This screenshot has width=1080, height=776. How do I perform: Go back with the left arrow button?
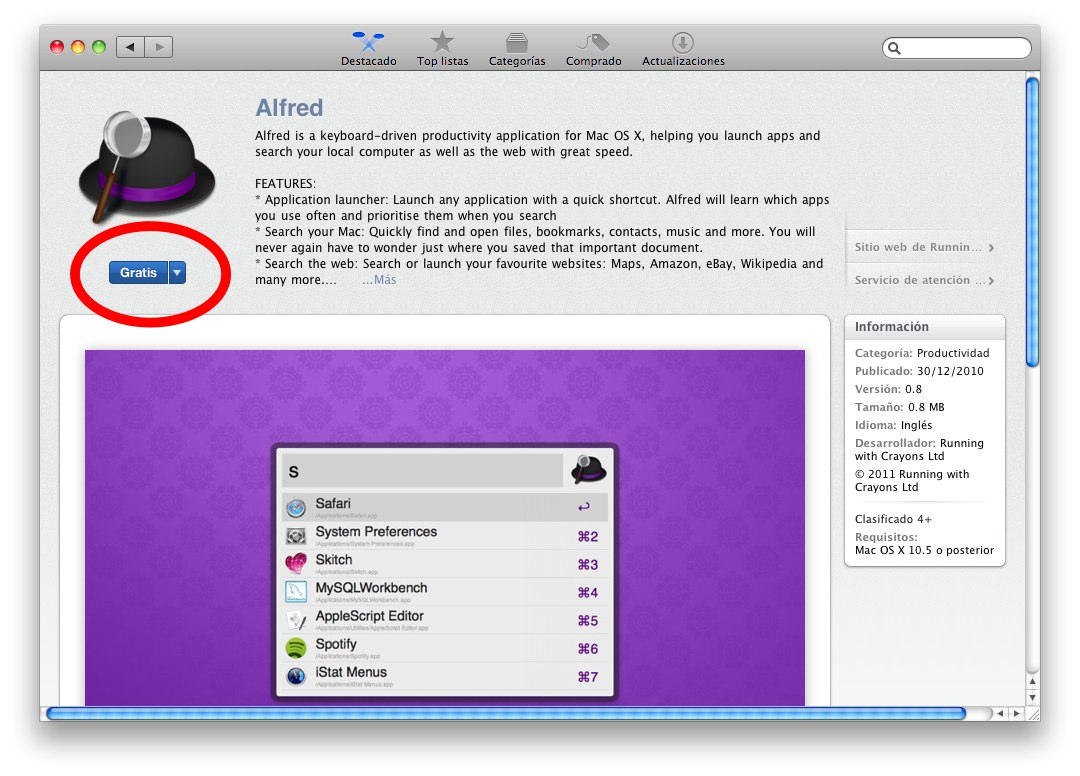pos(130,47)
